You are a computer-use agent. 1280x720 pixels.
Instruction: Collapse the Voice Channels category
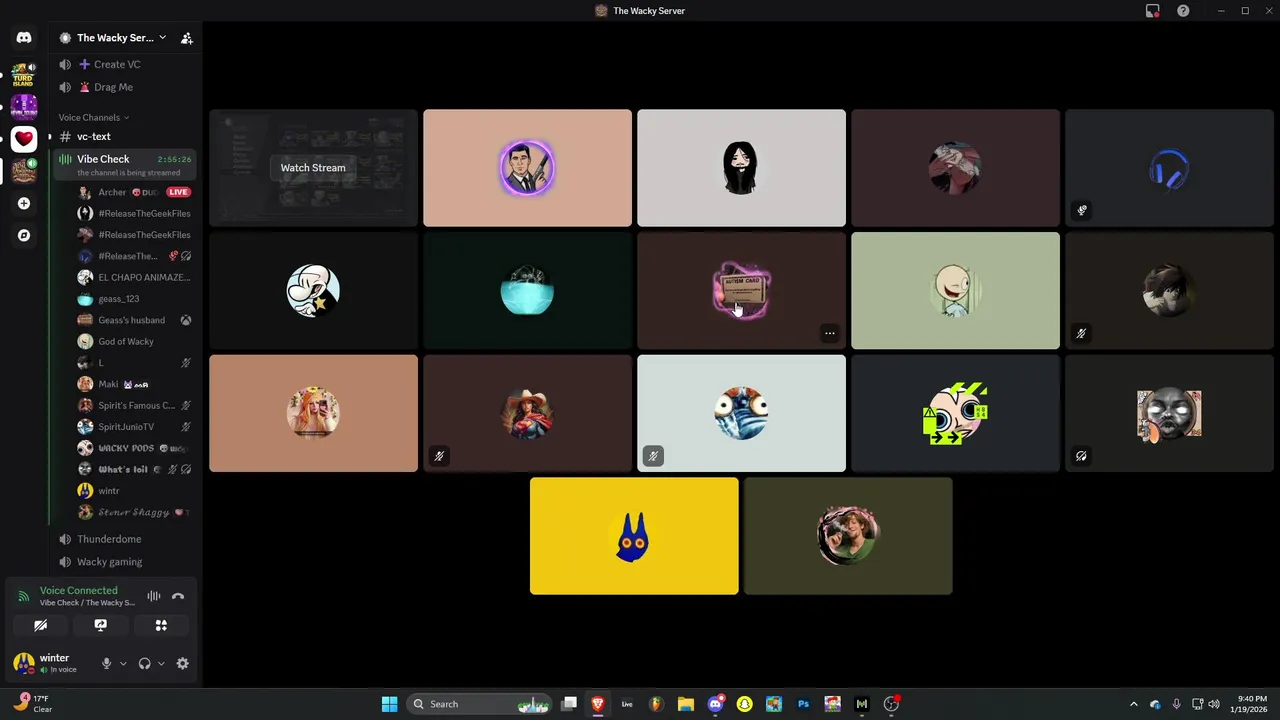pos(93,117)
